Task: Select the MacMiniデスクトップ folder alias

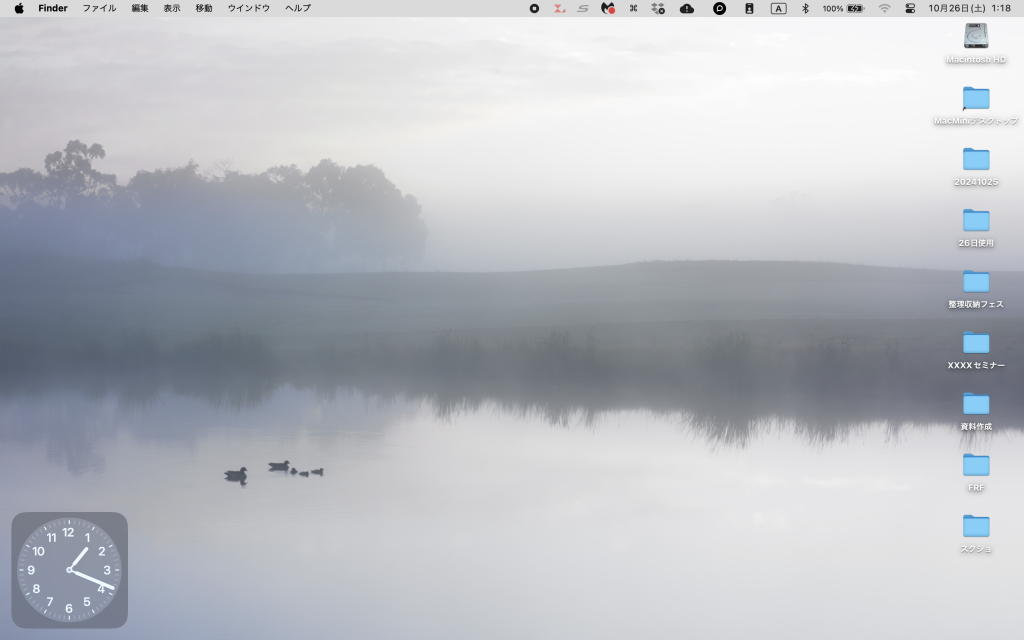Action: pos(976,99)
